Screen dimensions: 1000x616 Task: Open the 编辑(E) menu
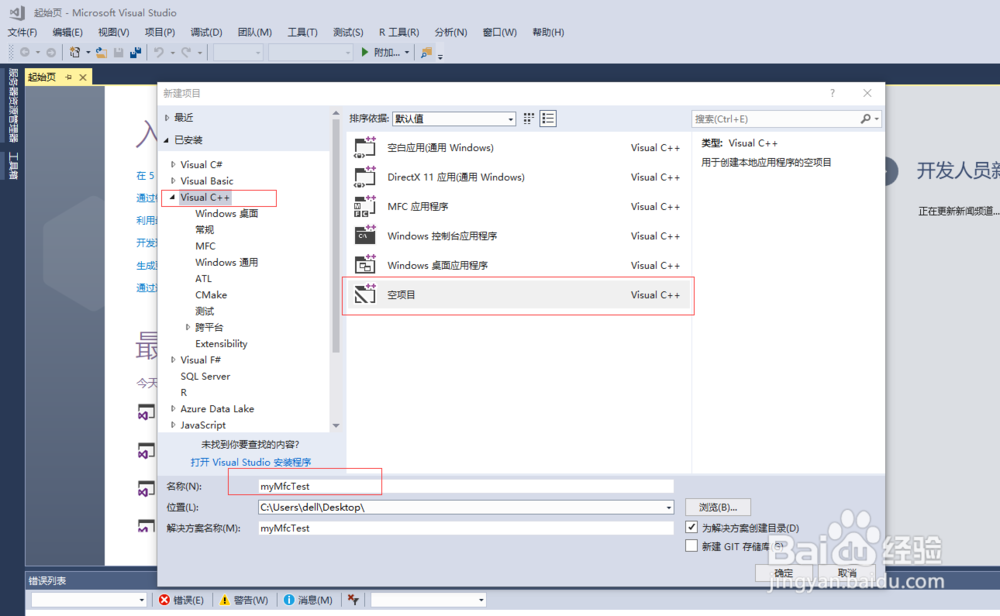point(68,33)
